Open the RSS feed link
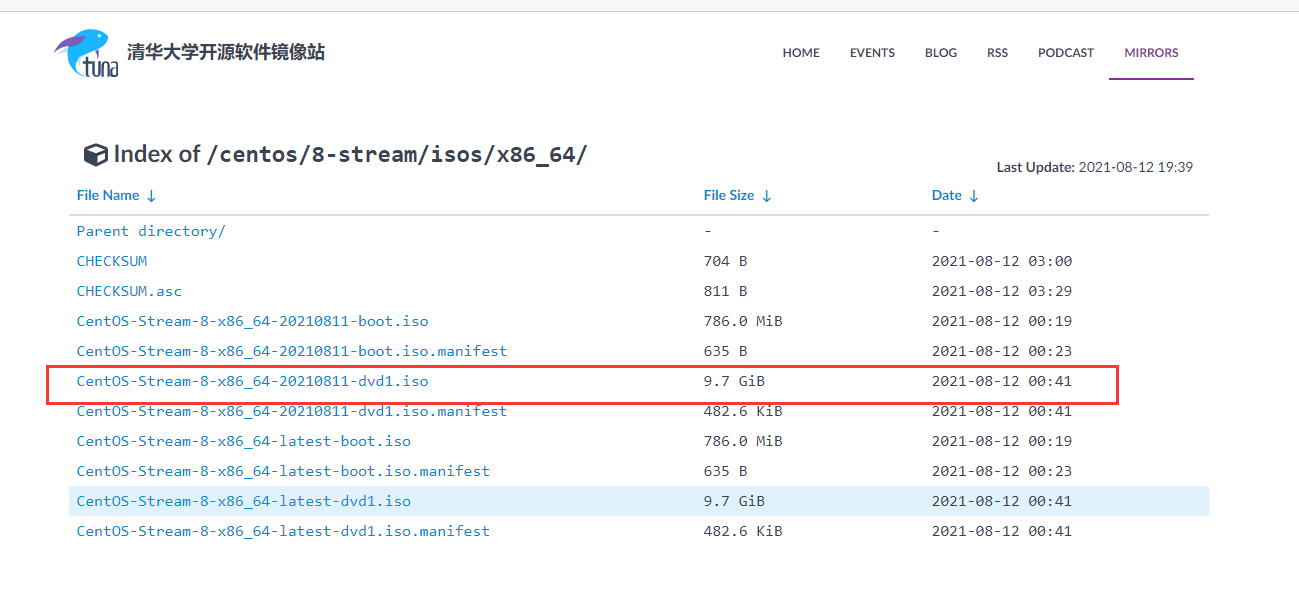1299x612 pixels. [x=997, y=53]
